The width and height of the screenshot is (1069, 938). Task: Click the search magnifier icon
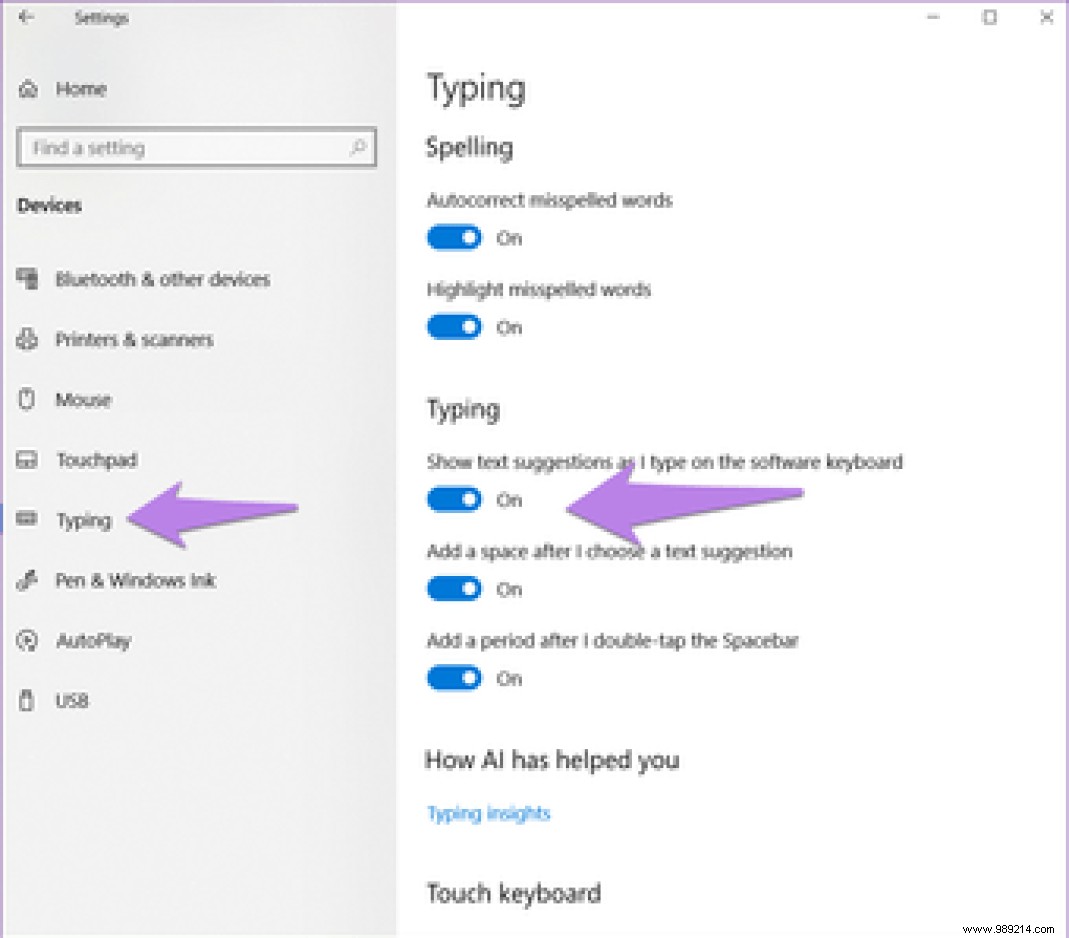pos(357,147)
